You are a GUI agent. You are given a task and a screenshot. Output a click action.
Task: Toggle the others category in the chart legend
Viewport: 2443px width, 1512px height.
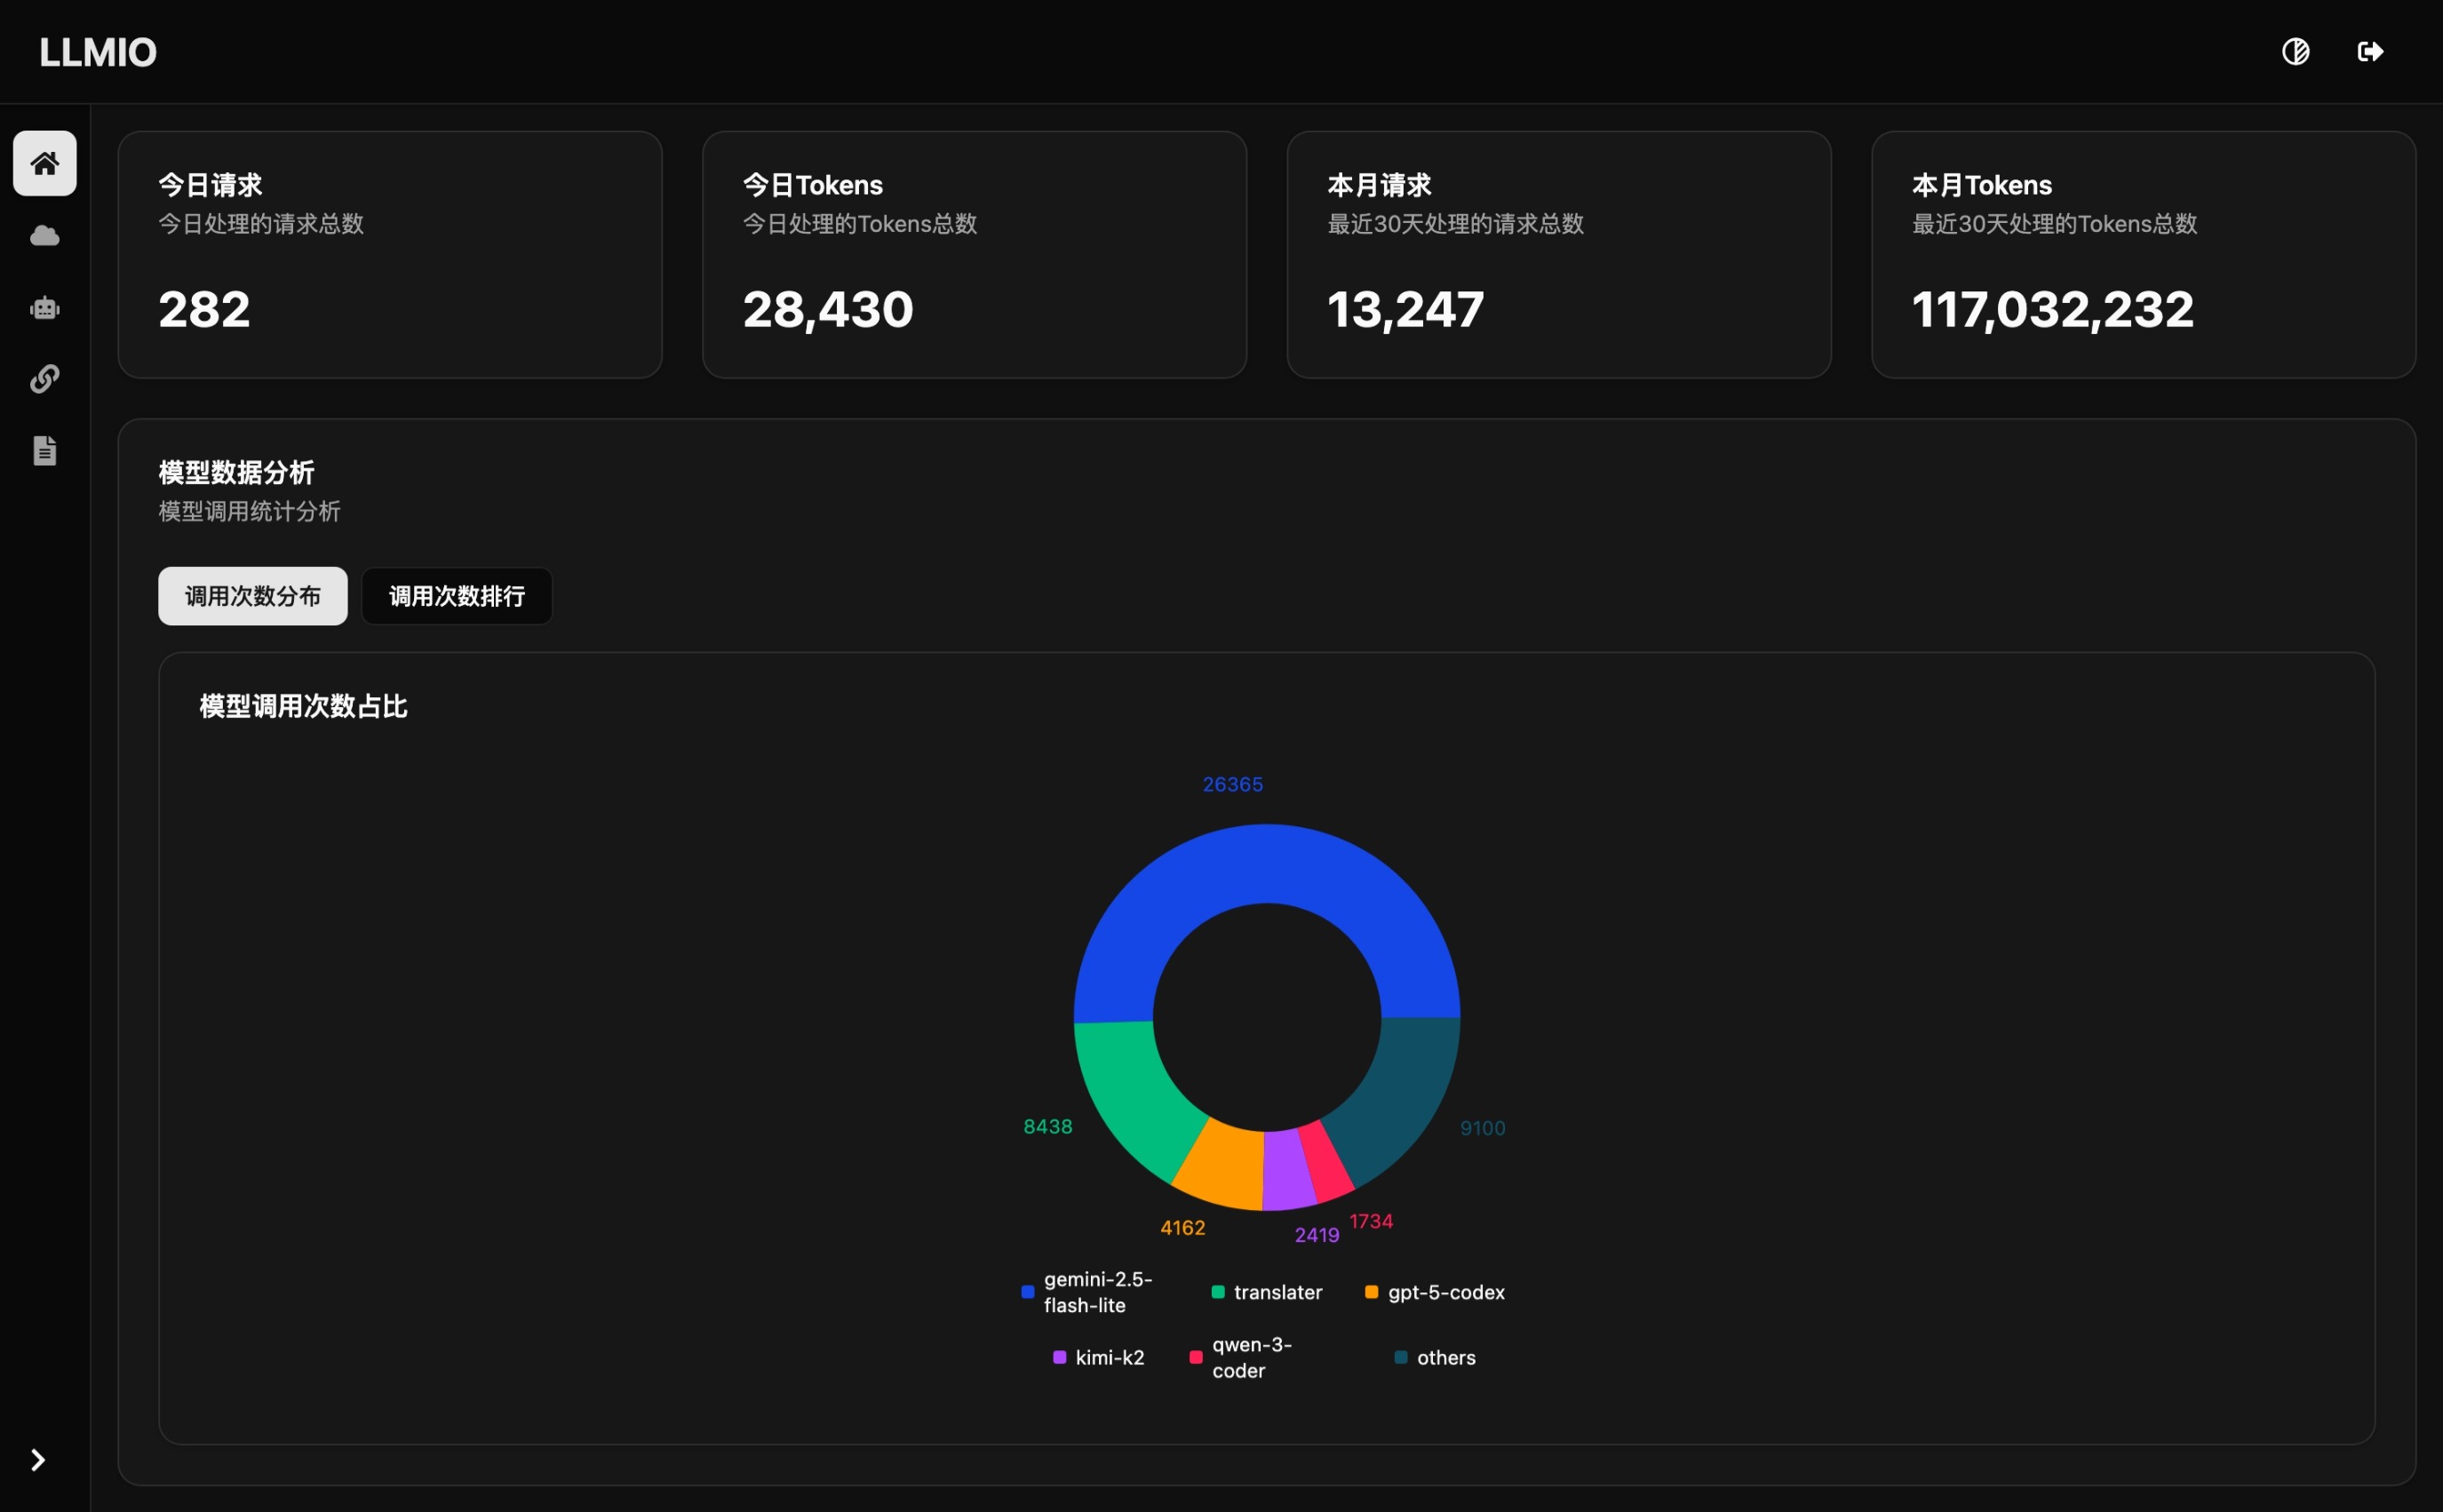(x=1434, y=1357)
